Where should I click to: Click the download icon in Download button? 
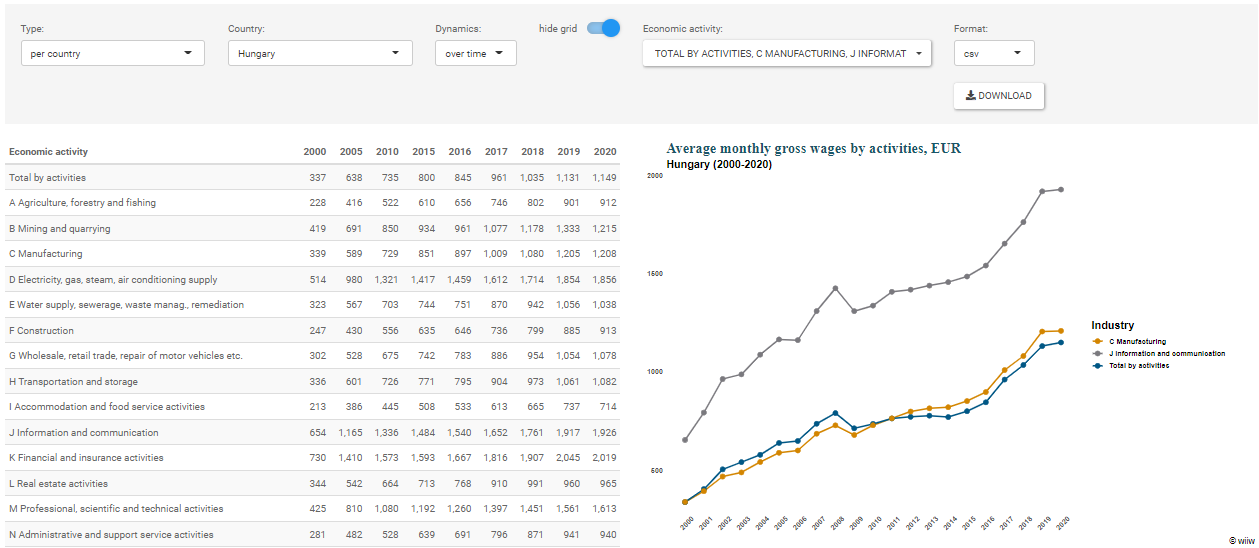click(x=970, y=96)
